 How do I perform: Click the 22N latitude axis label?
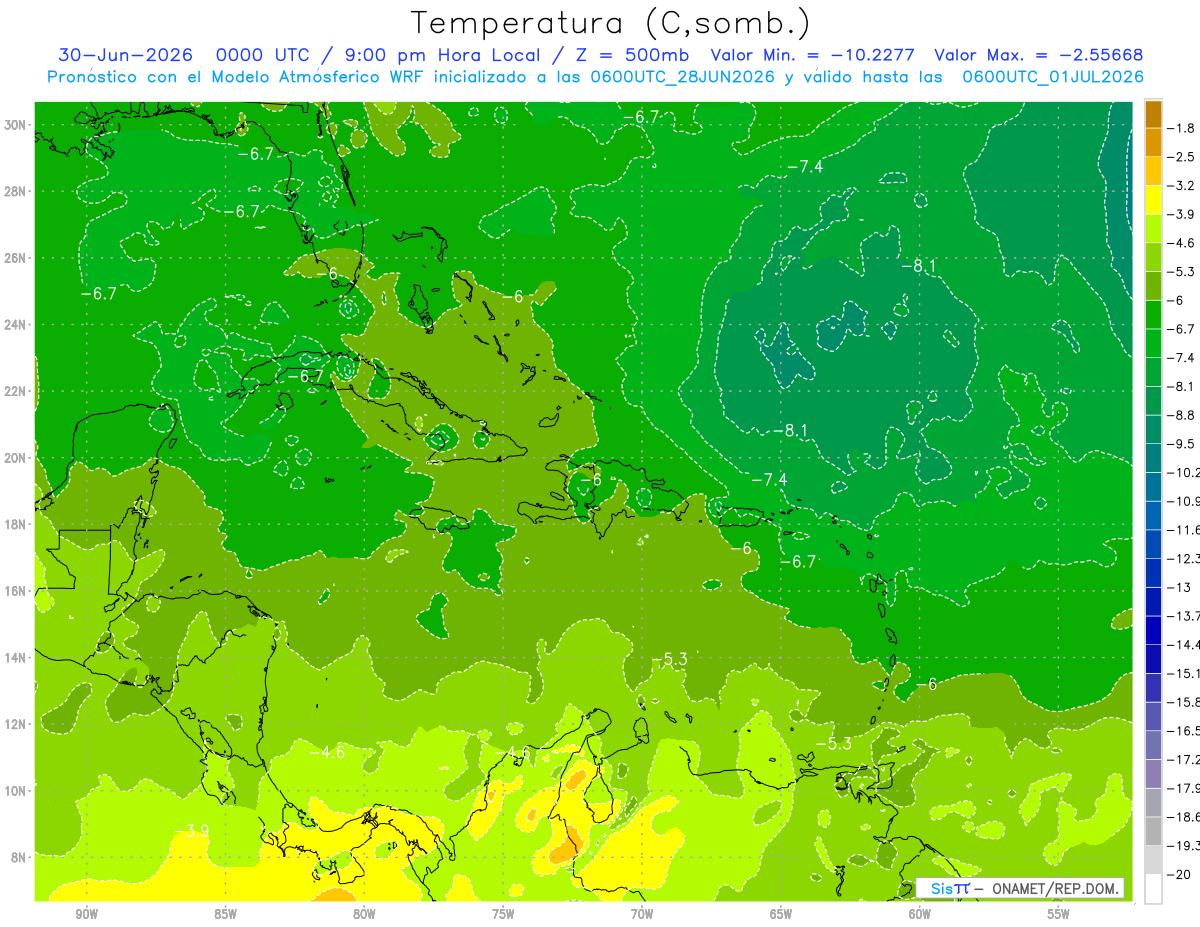[17, 391]
